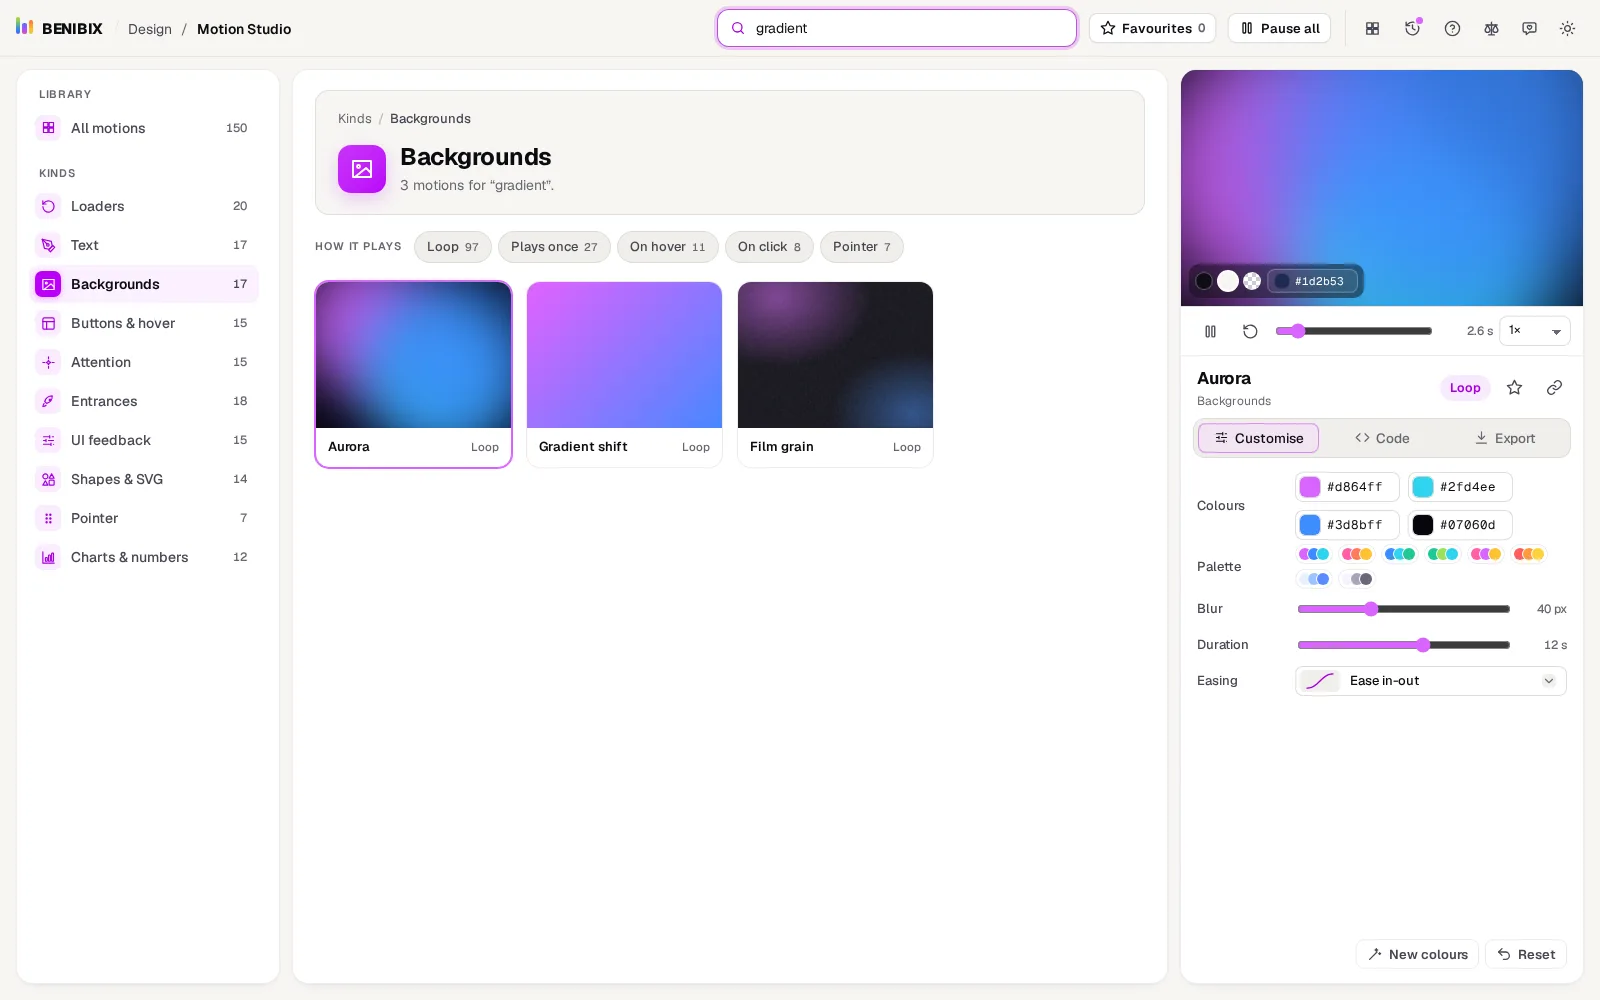
Task: Switch to the Export tab
Action: 1504,438
